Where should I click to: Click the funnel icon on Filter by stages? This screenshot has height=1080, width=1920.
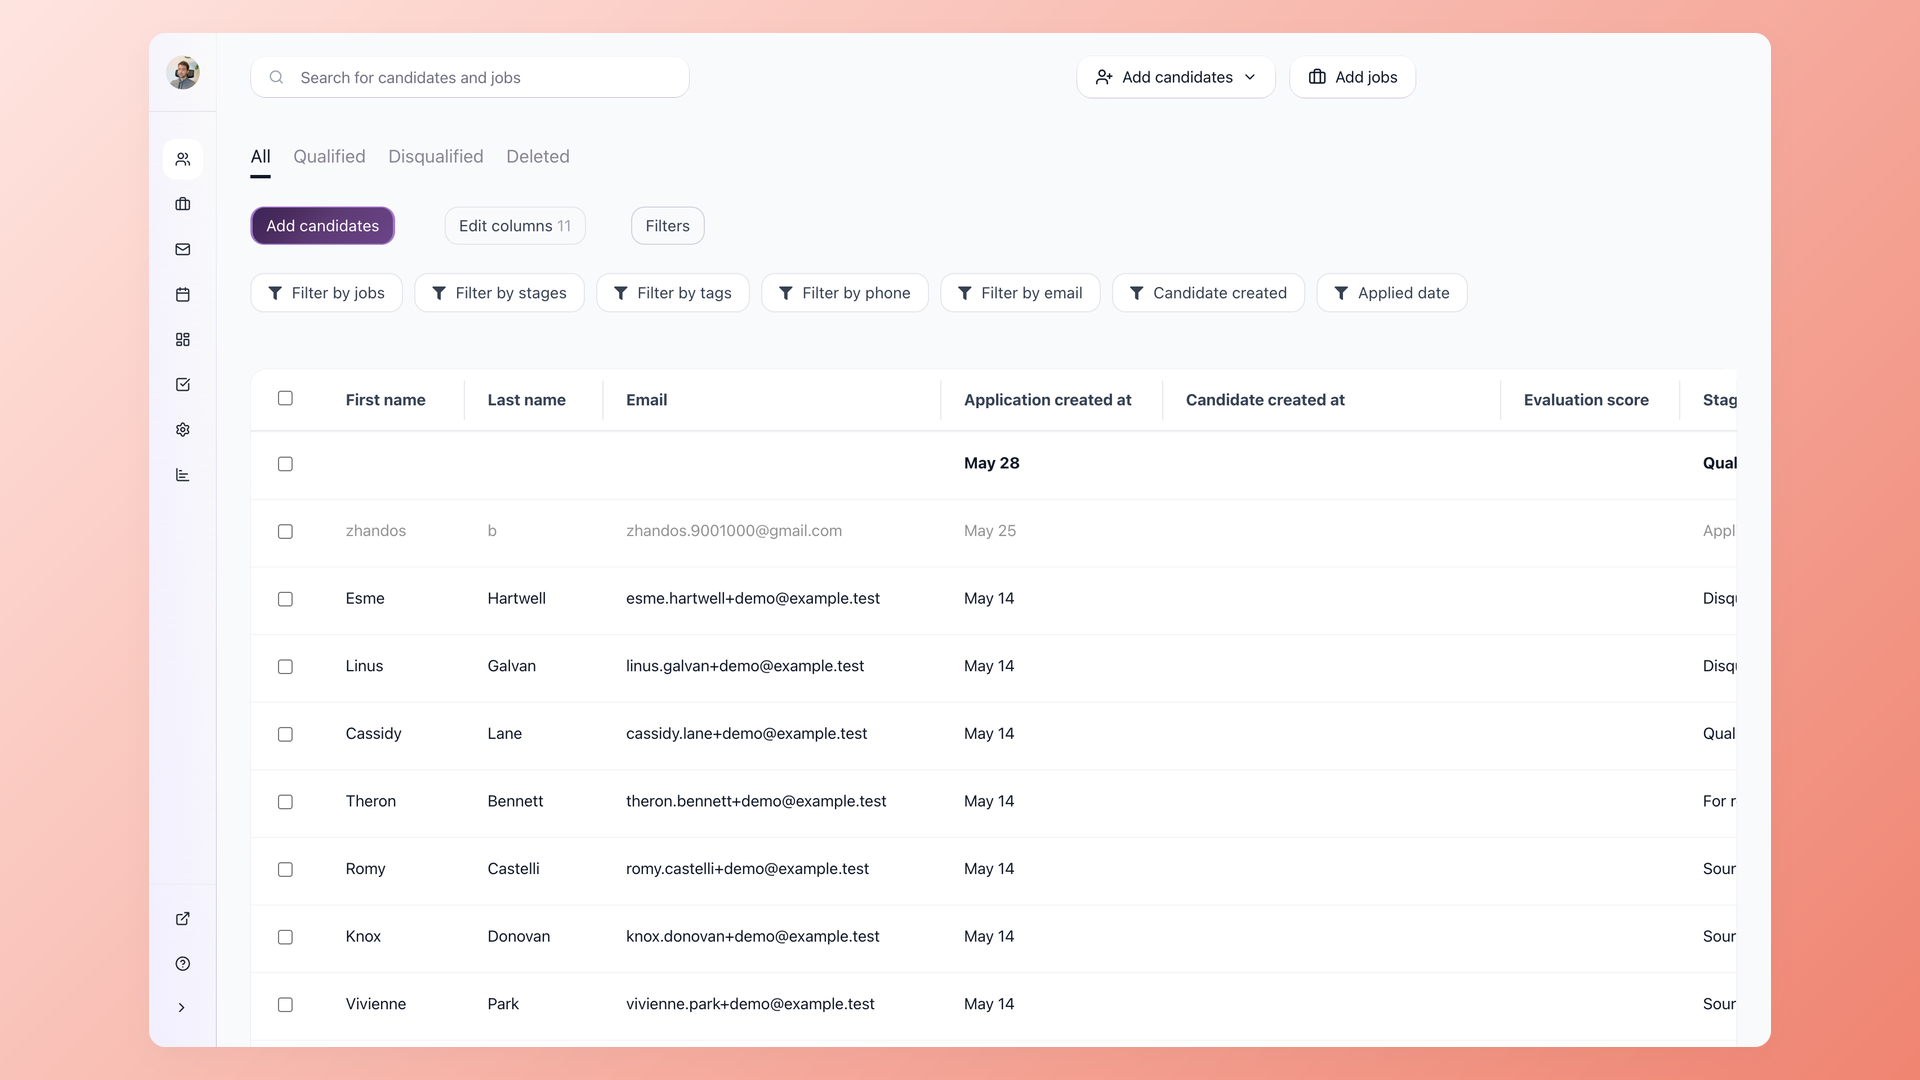point(439,293)
